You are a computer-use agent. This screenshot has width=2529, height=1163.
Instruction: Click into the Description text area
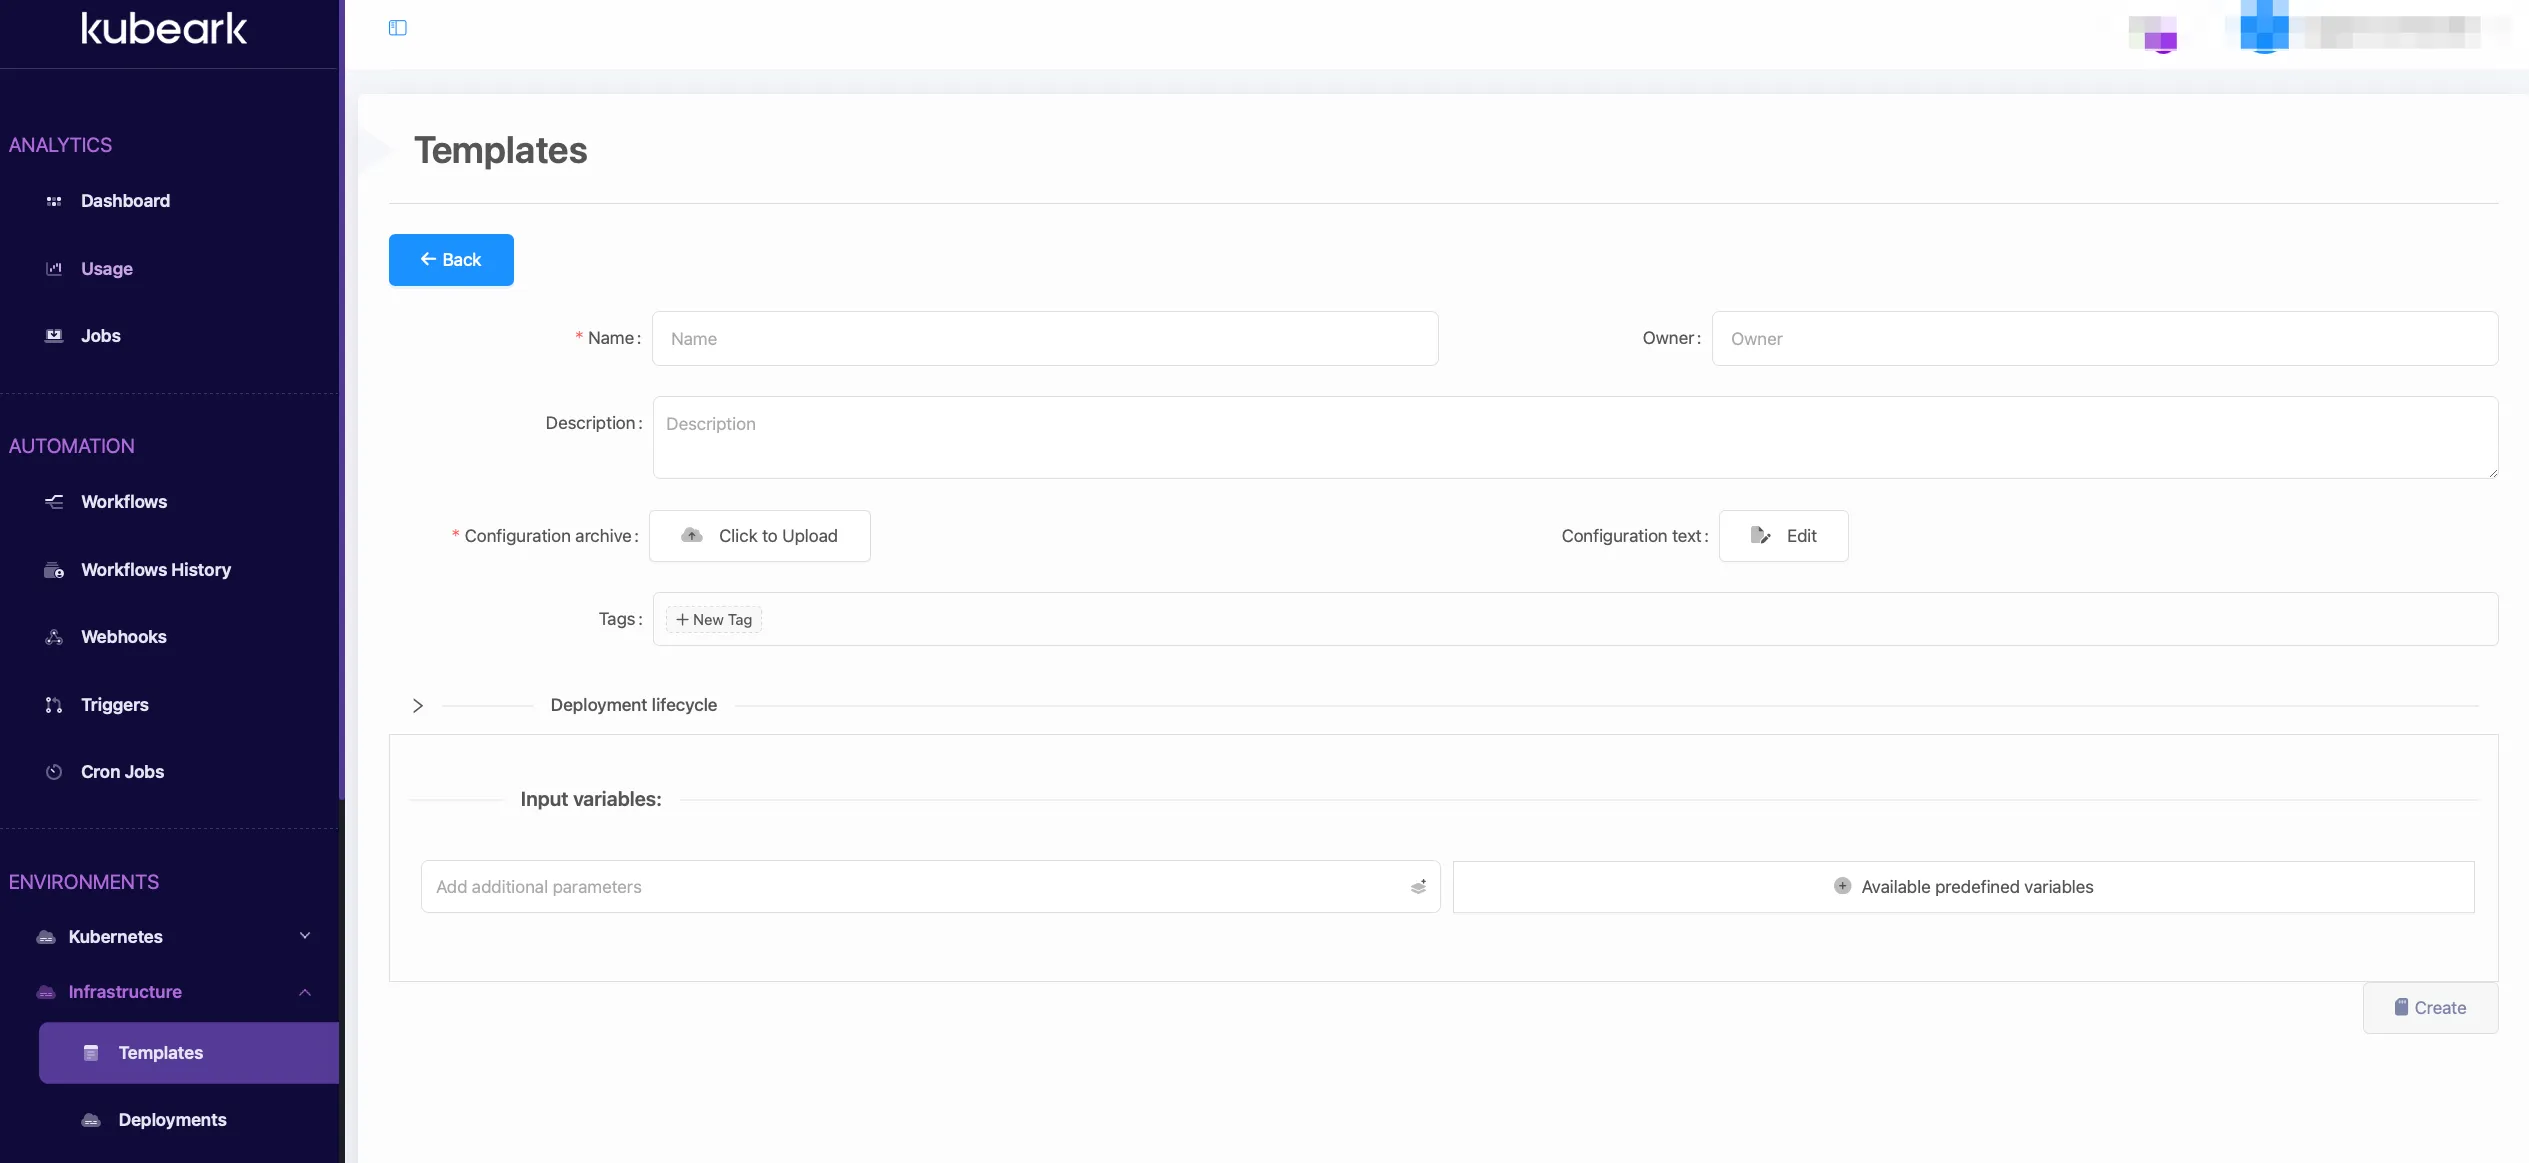pyautogui.click(x=1575, y=437)
